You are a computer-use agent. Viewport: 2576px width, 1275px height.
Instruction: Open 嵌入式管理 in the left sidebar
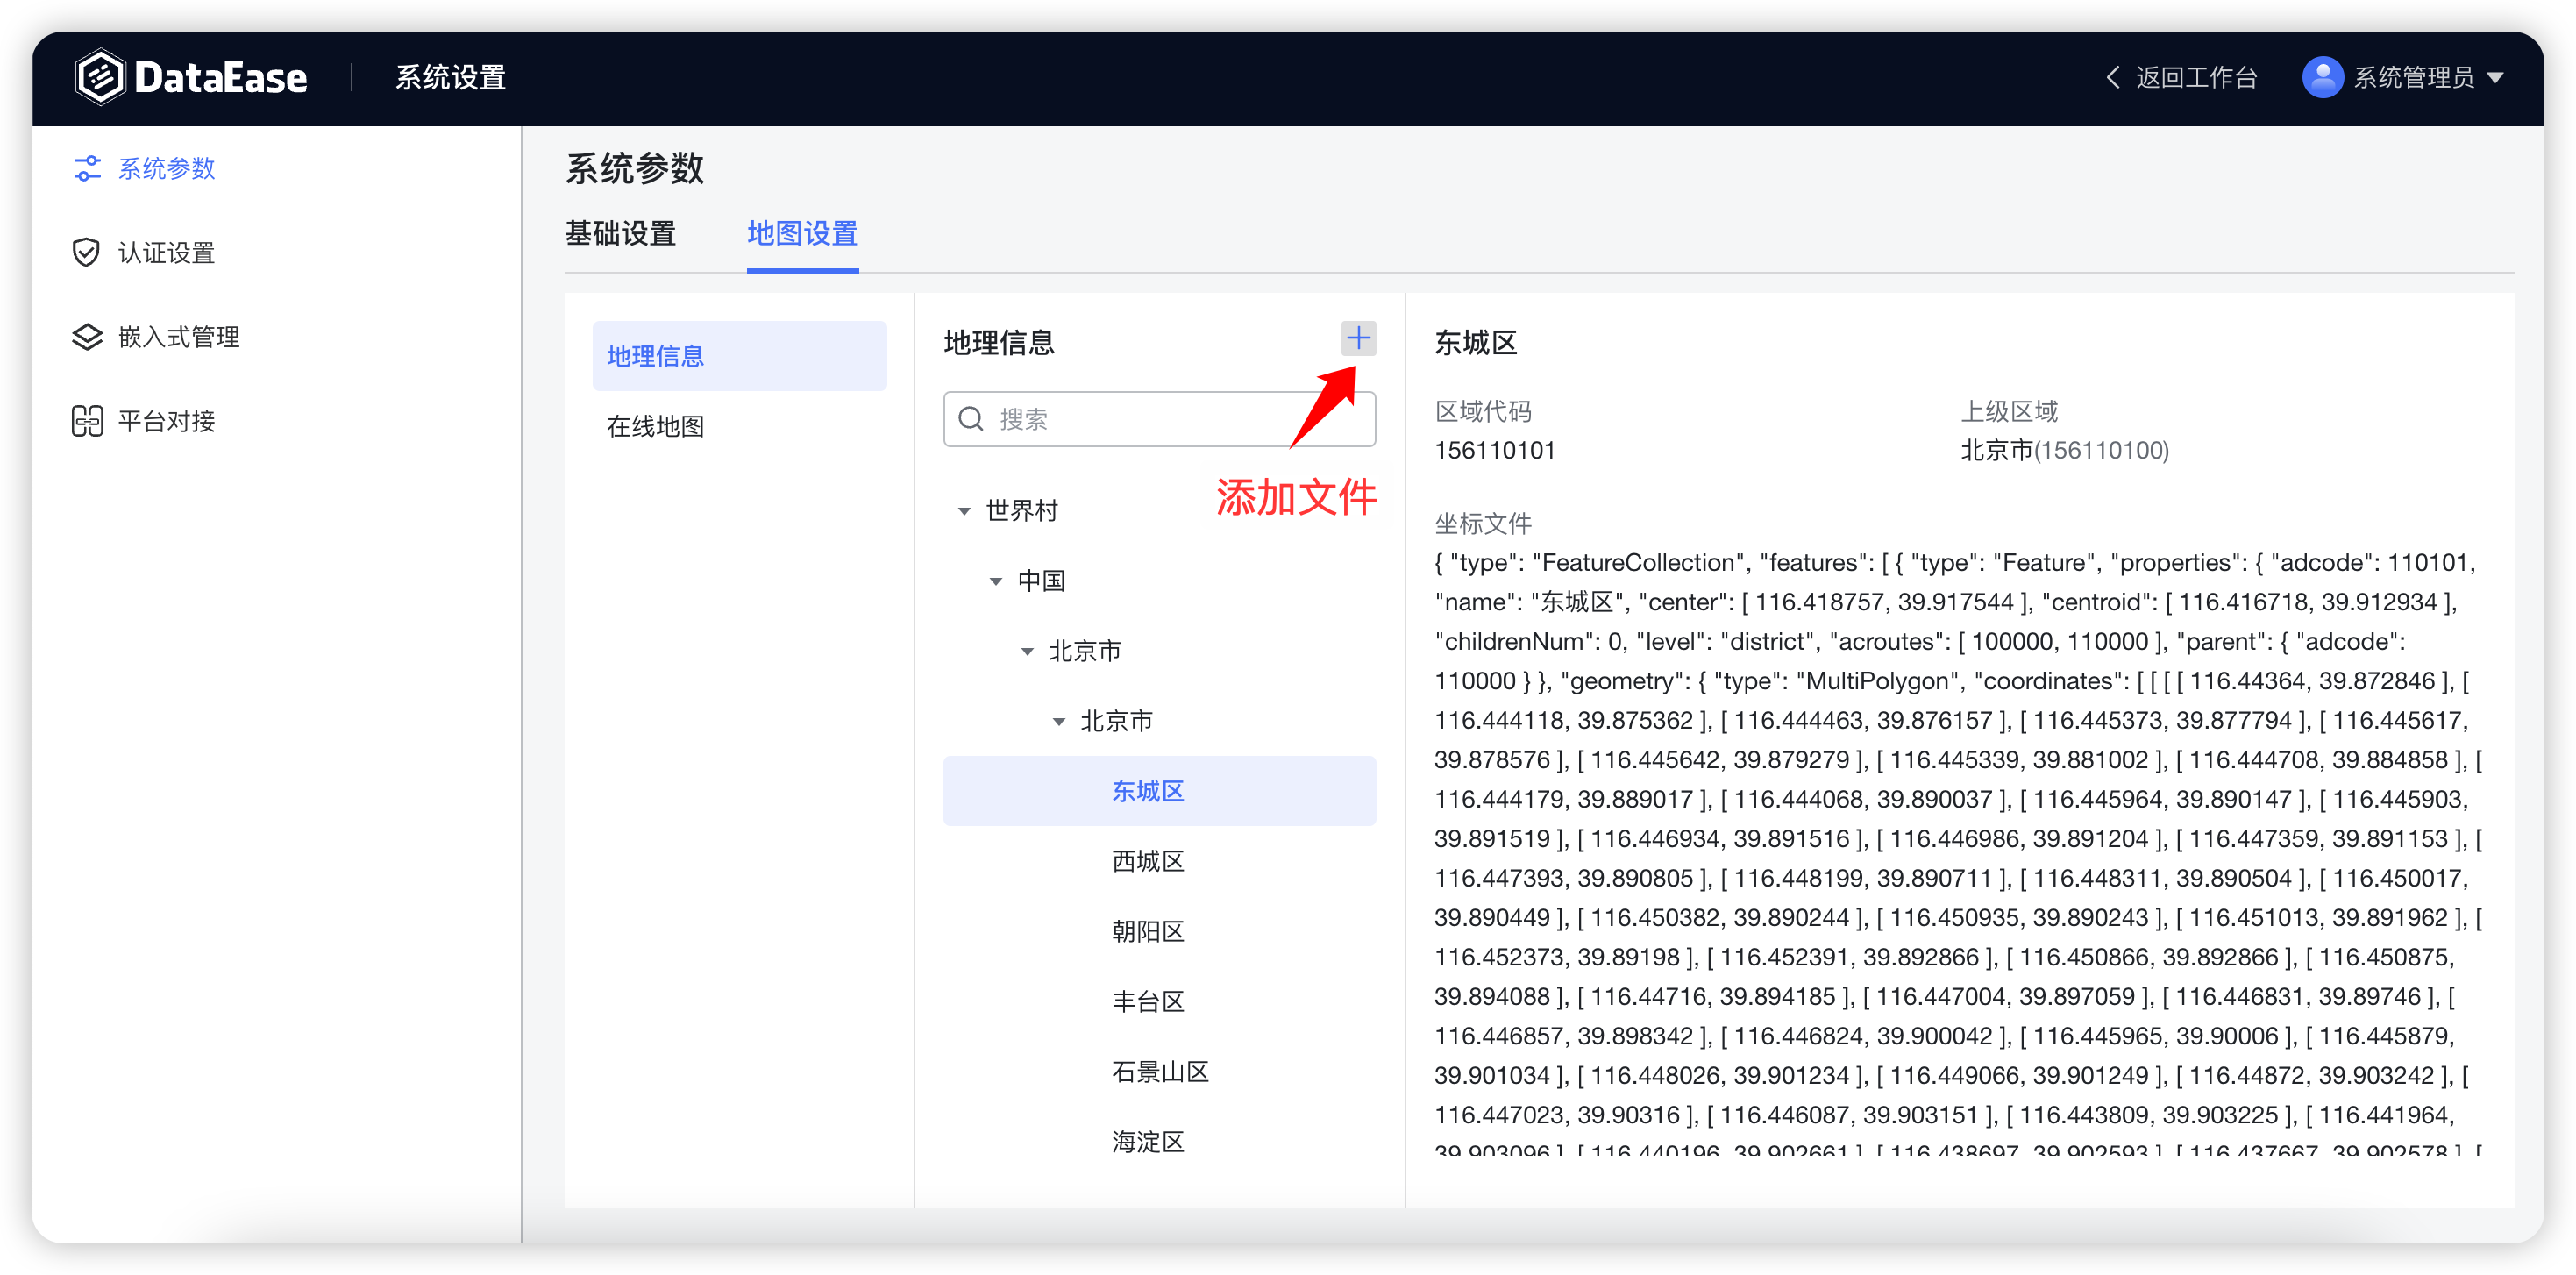pos(179,337)
